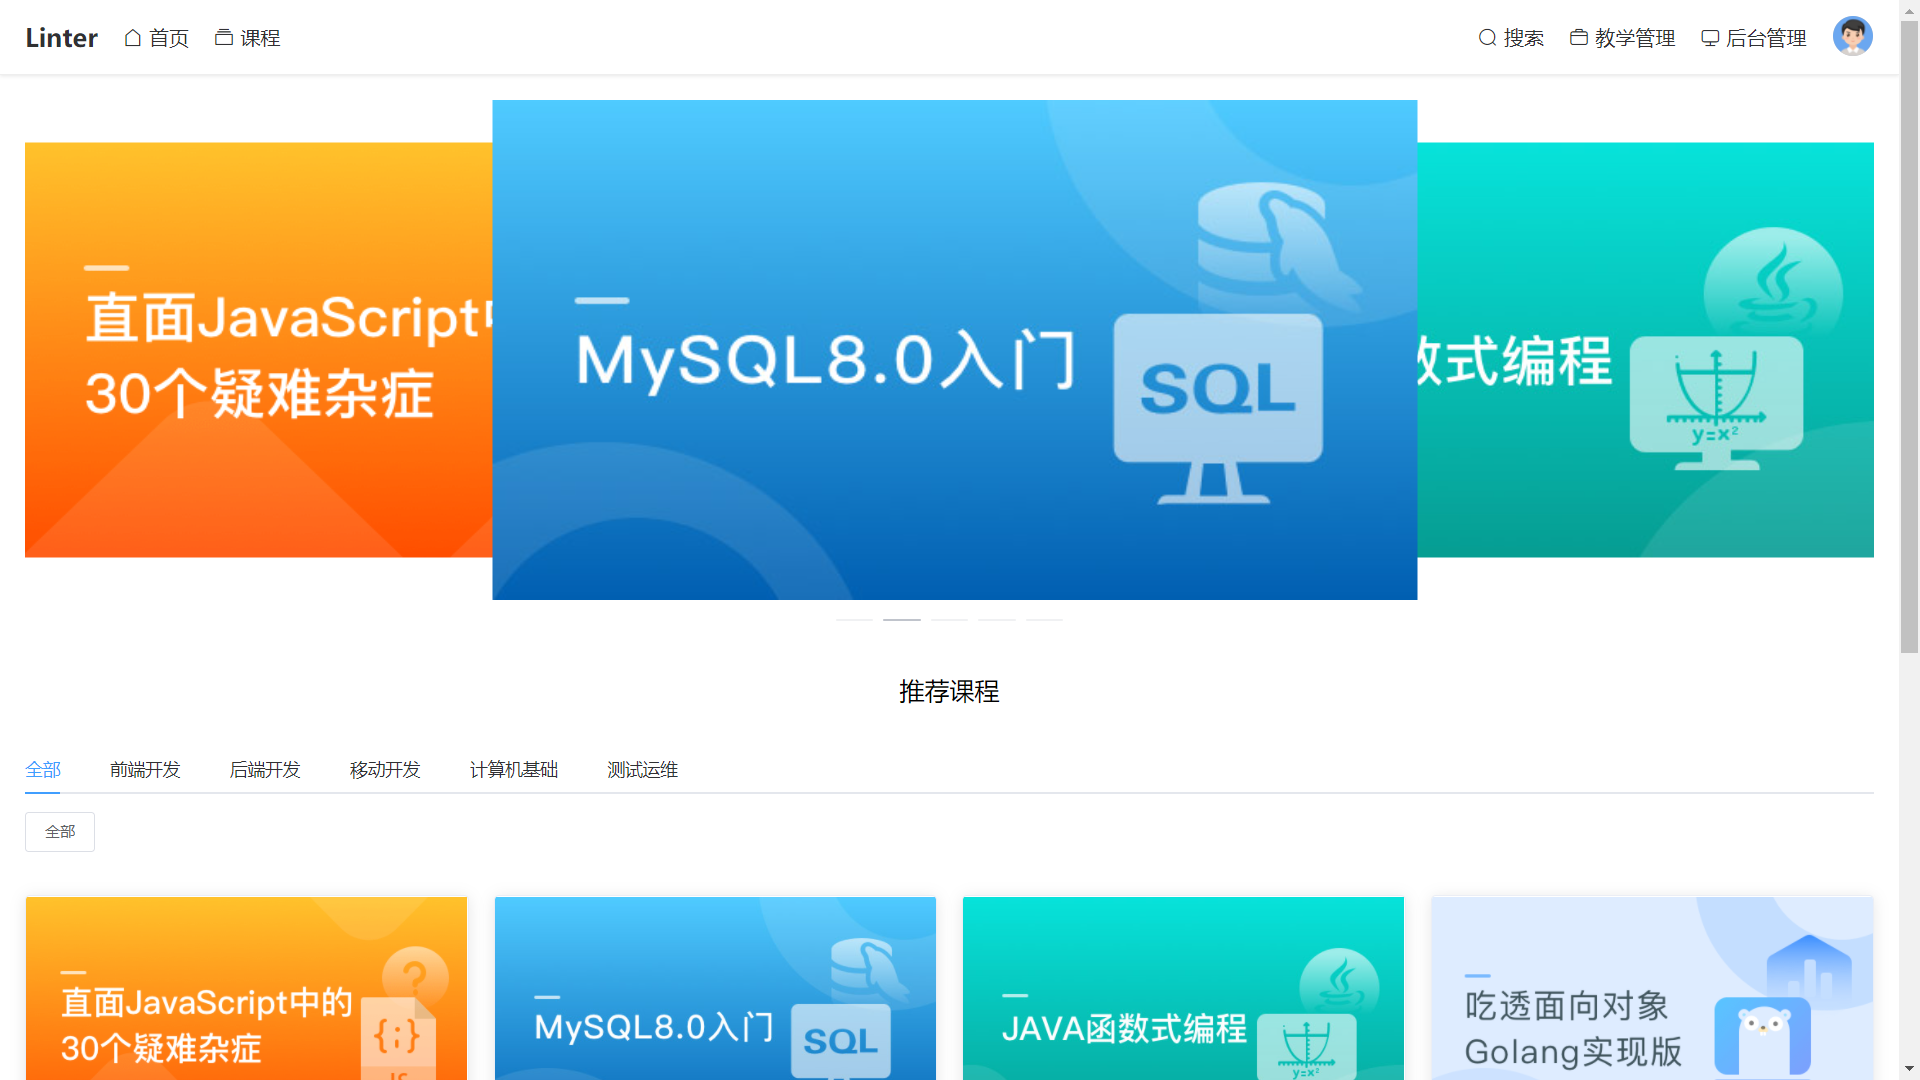Open the user avatar menu

pyautogui.click(x=1852, y=36)
